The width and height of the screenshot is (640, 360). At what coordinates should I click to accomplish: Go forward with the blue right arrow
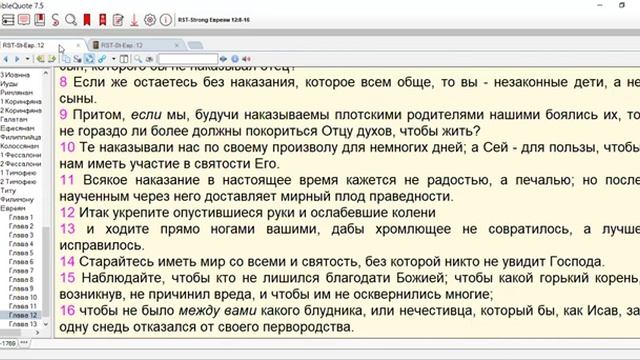point(17,59)
